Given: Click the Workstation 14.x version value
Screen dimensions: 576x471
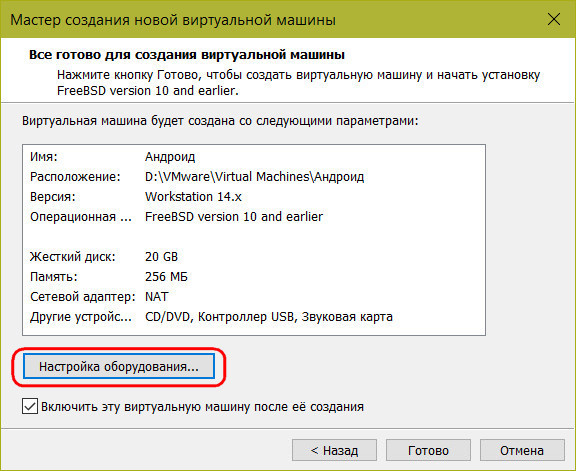Looking at the screenshot, I should click(193, 197).
